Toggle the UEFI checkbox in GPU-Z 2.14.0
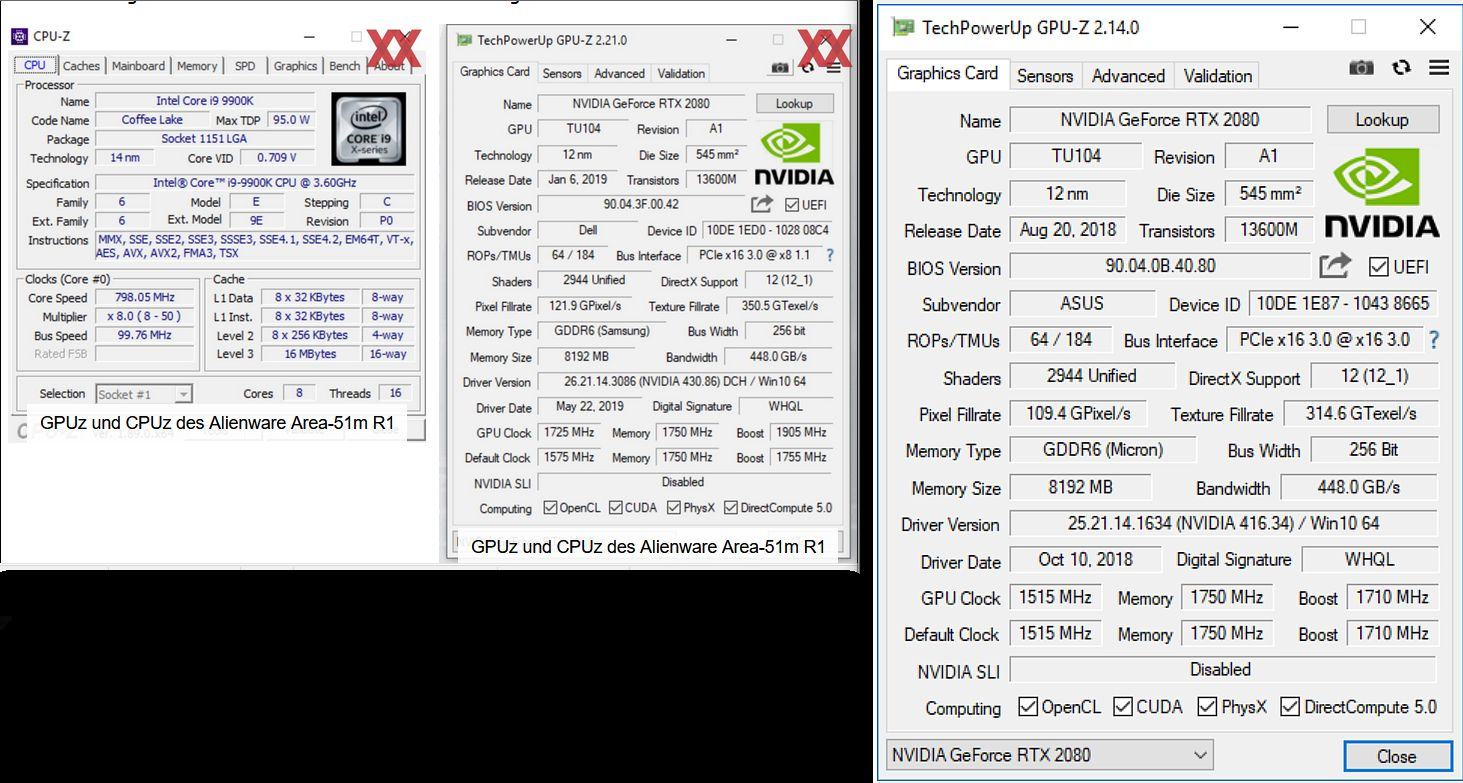The height and width of the screenshot is (783, 1463). pyautogui.click(x=1379, y=267)
